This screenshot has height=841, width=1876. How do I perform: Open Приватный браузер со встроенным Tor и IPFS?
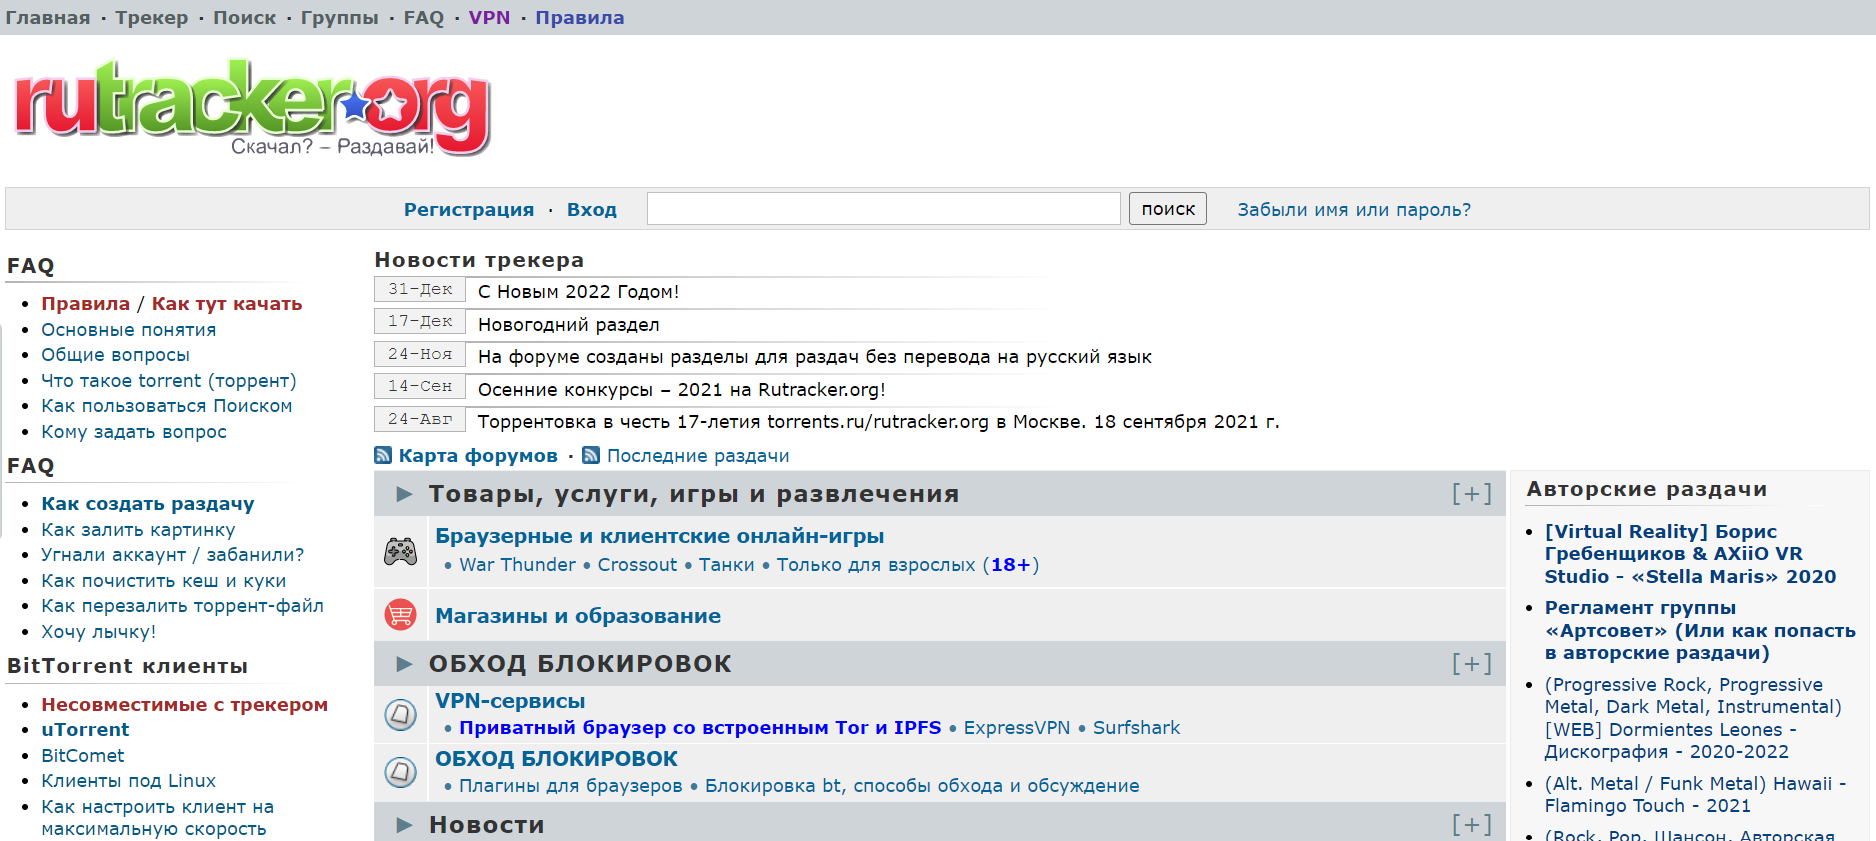(x=700, y=728)
